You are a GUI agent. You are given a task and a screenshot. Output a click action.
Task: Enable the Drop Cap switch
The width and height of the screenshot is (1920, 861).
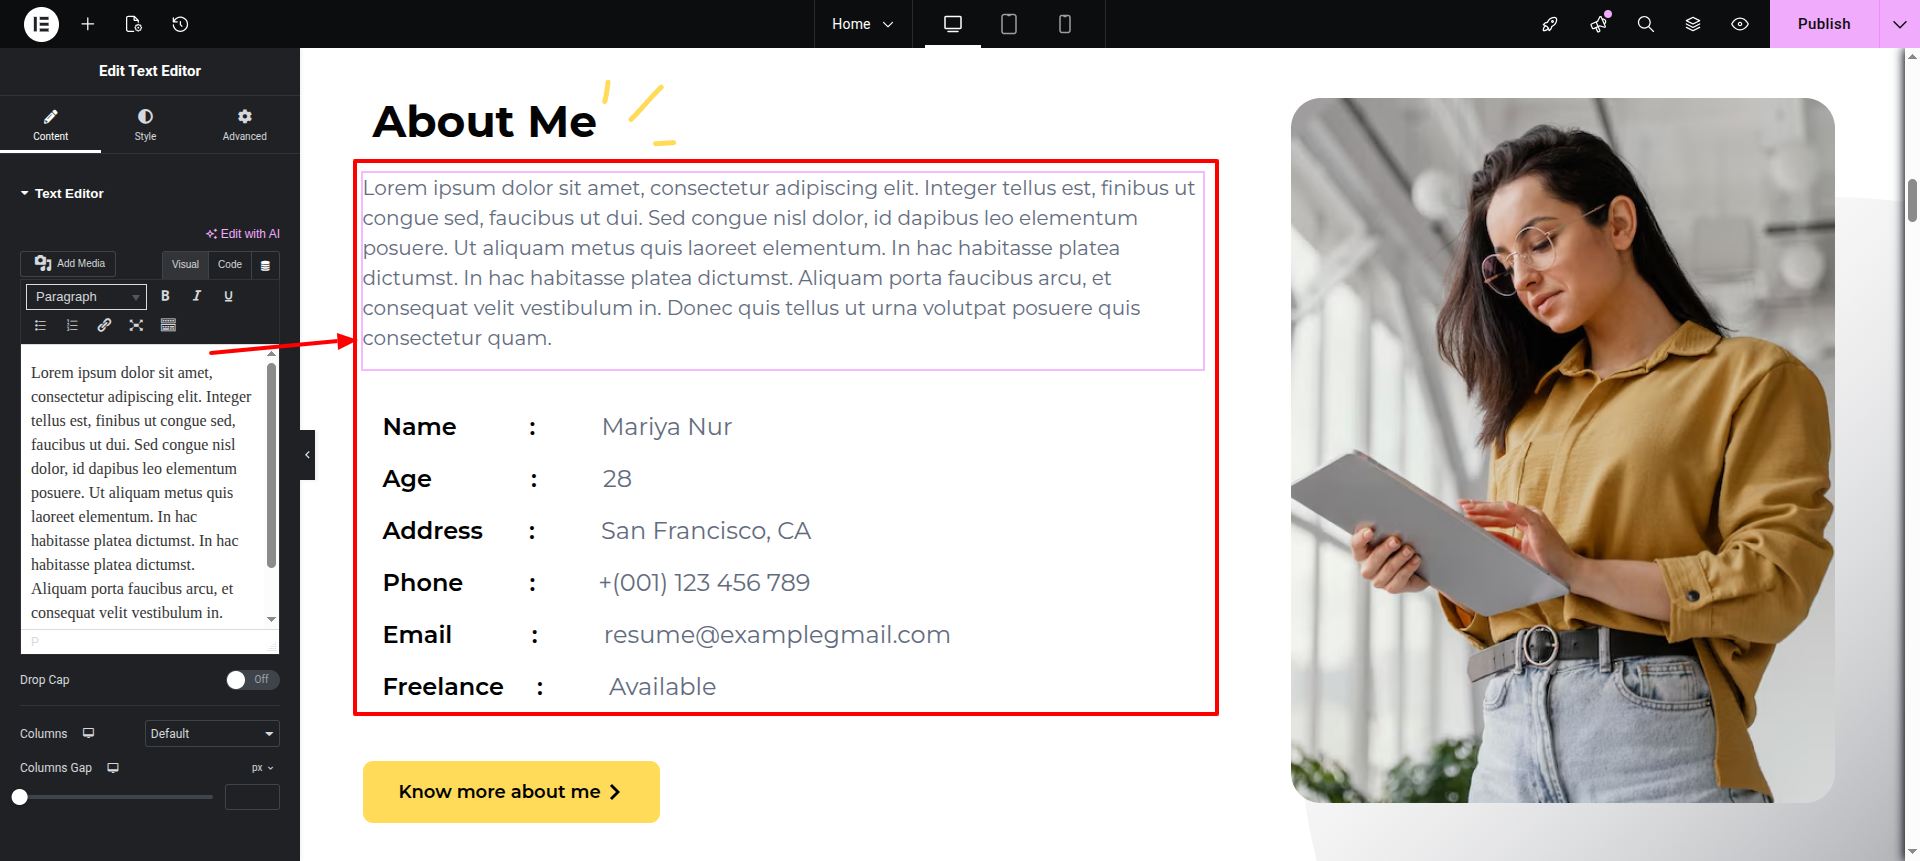coord(252,680)
